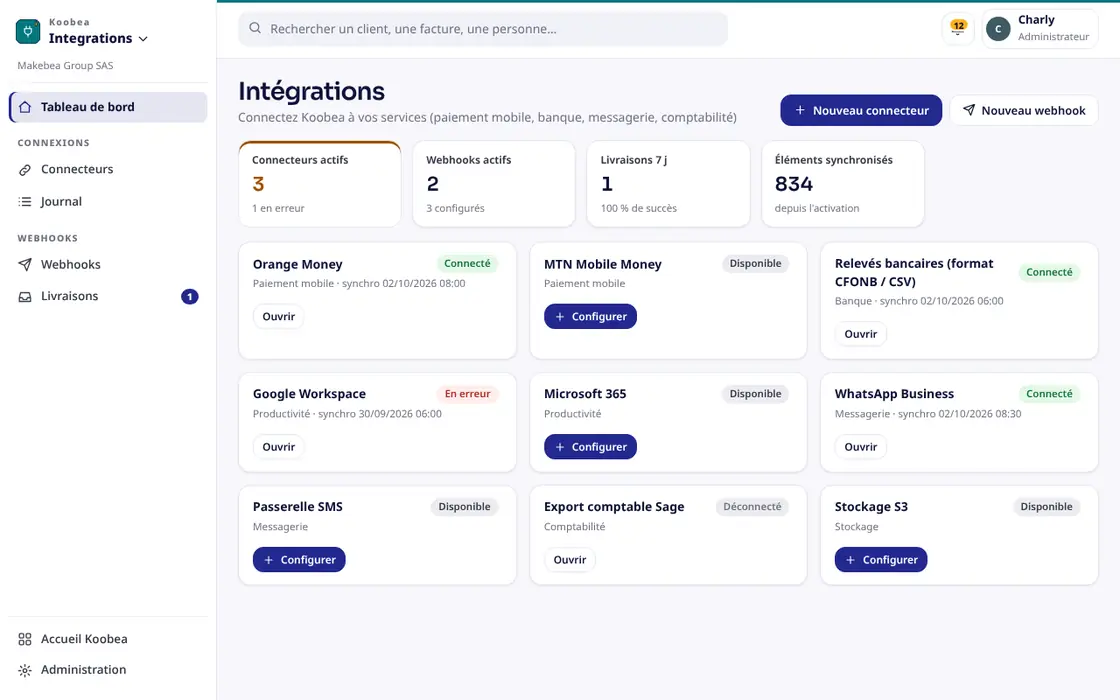Click plus icon in Passerelle SMS Configurer

(269, 560)
